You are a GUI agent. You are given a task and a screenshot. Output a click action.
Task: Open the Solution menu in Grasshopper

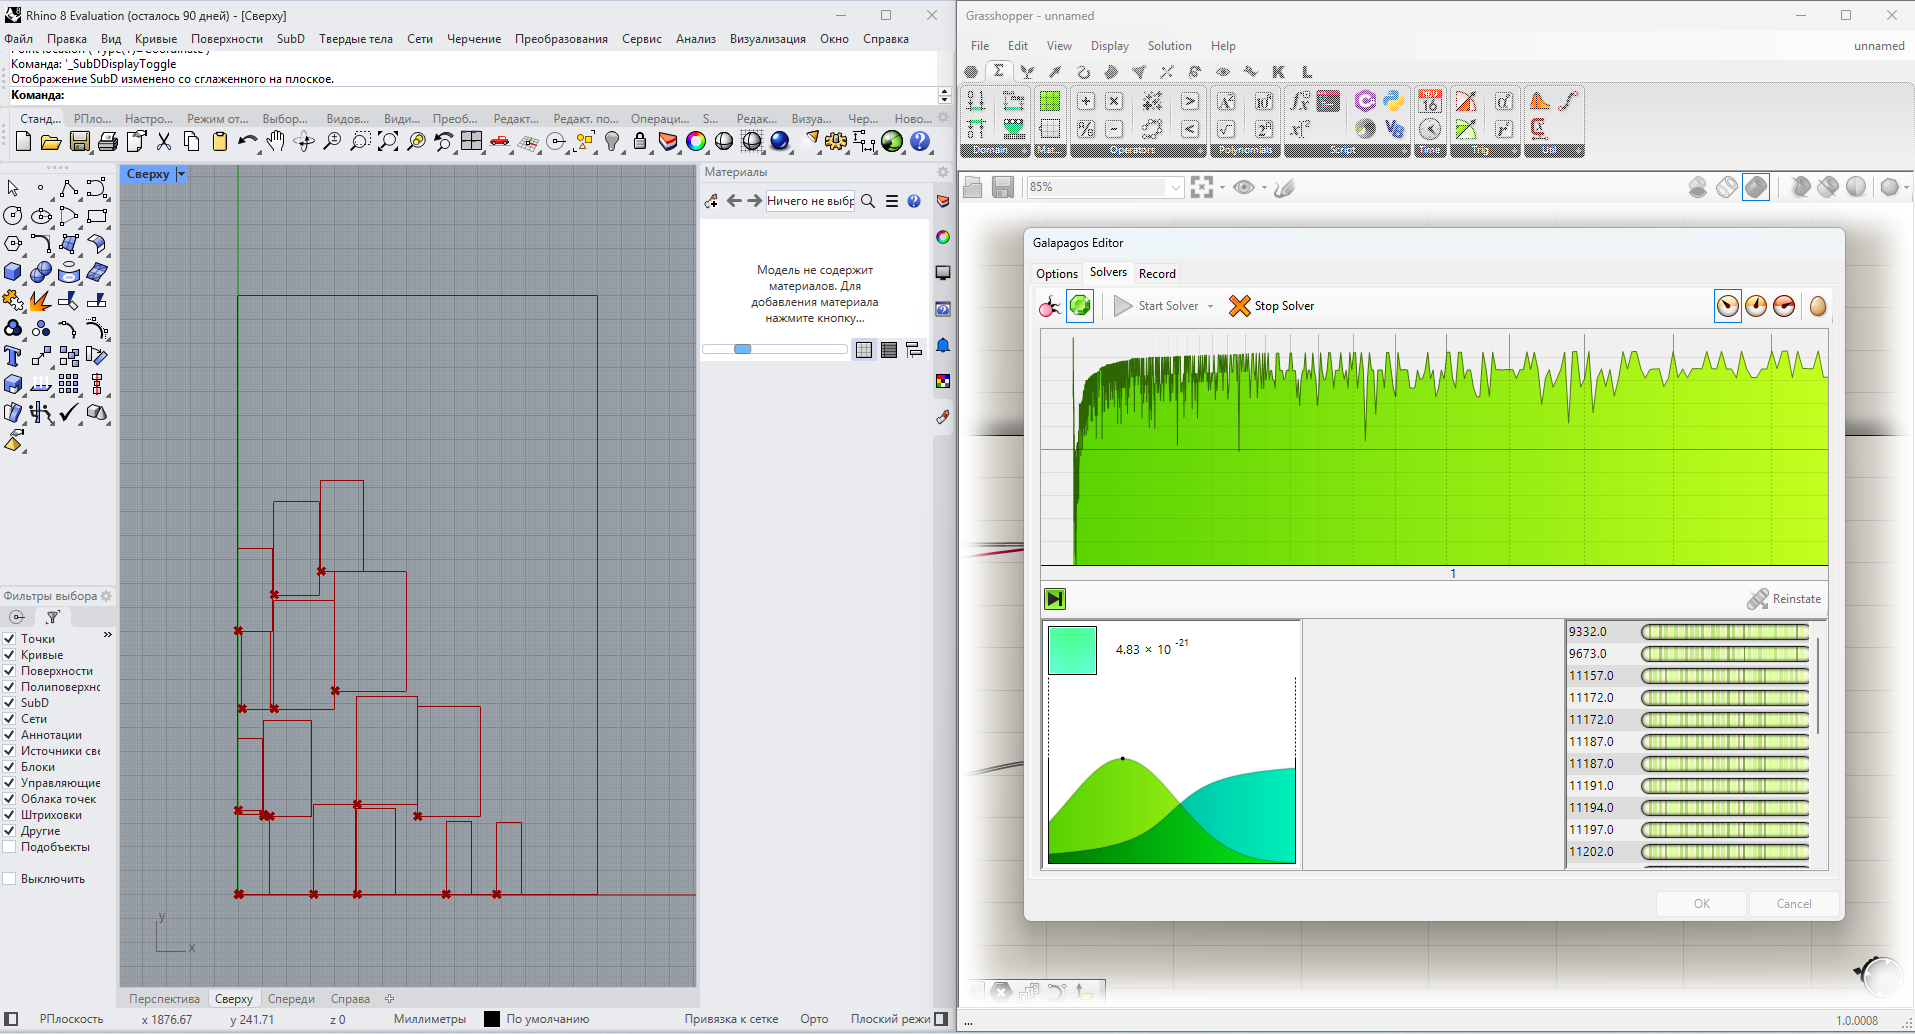tap(1169, 46)
